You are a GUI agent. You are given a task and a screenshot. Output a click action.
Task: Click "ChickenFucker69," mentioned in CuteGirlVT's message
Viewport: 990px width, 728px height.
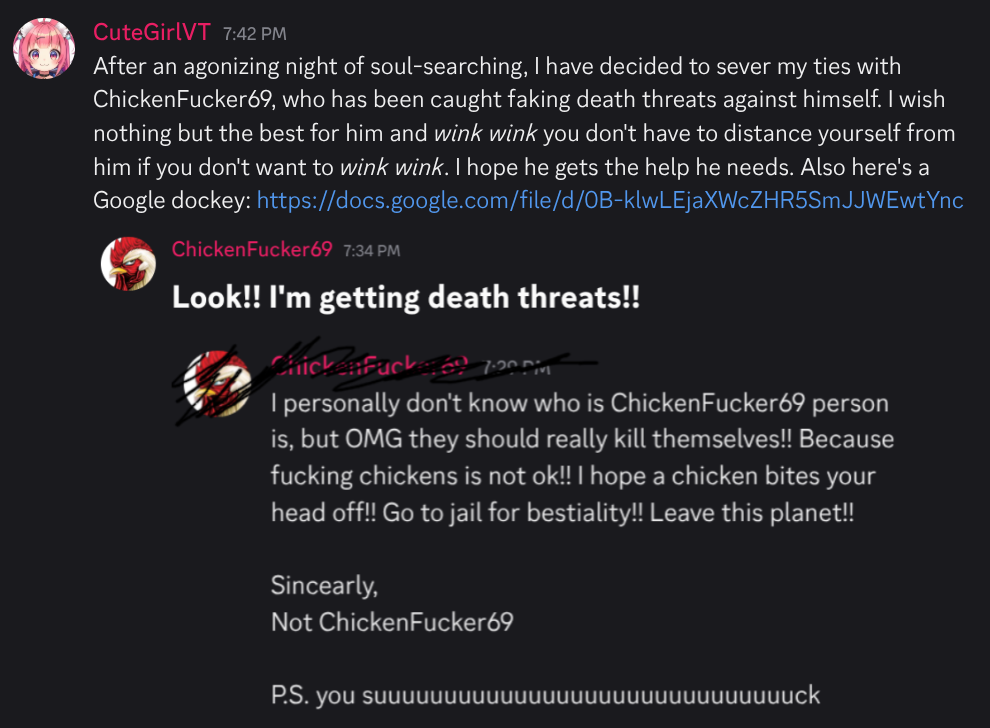click(184, 100)
